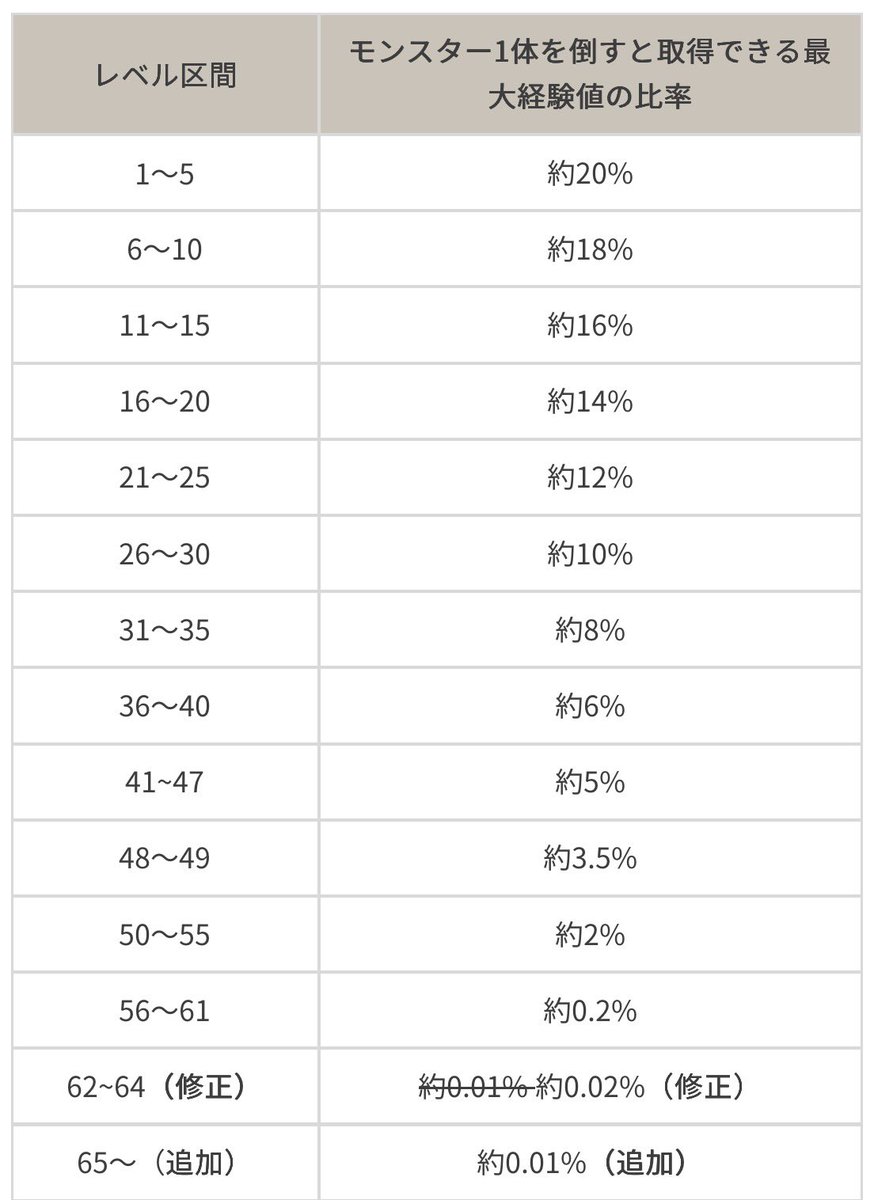
Task: Select the 62~64（修正） level cell
Action: pyautogui.click(x=166, y=1086)
